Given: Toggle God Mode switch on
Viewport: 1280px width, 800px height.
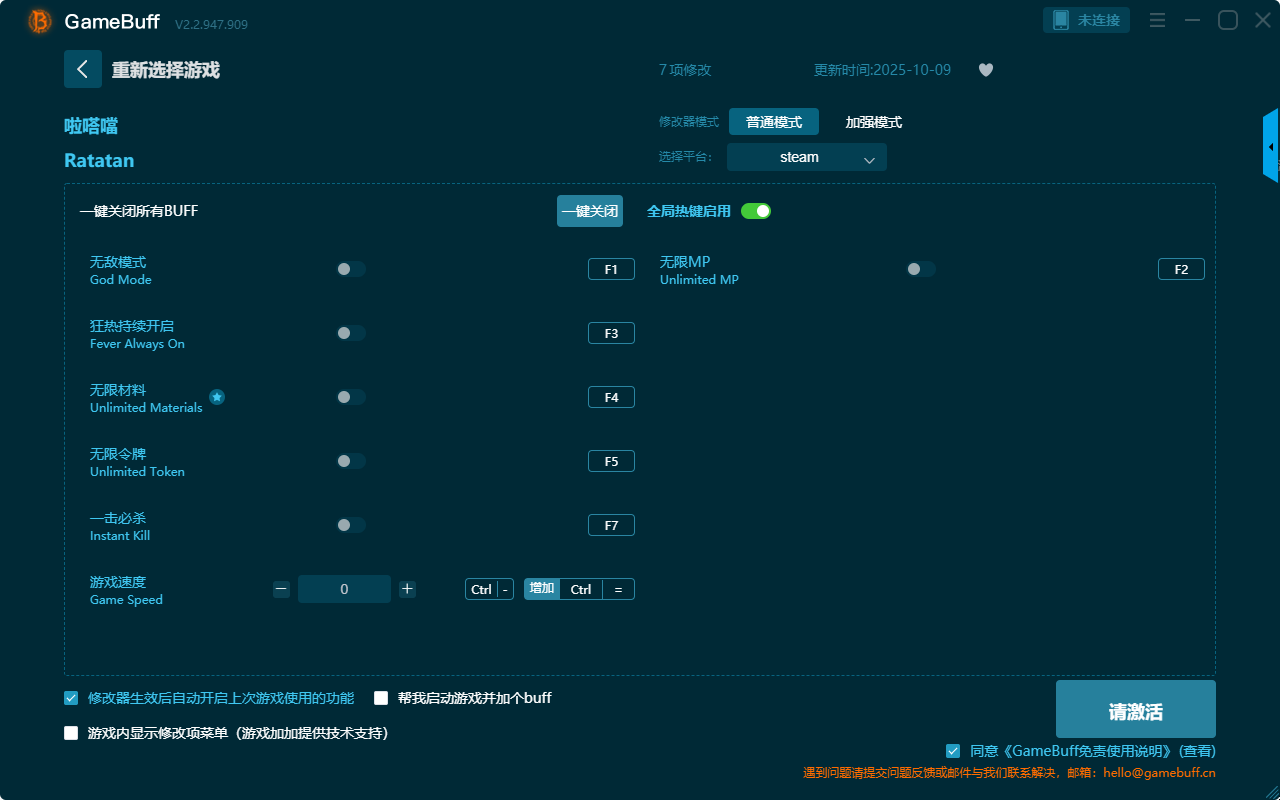Looking at the screenshot, I should click(351, 269).
